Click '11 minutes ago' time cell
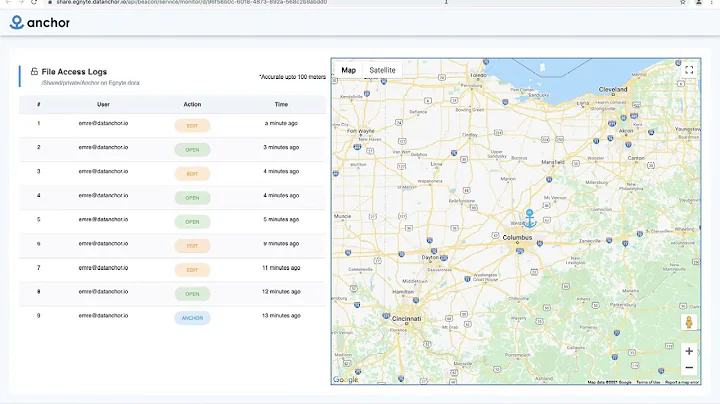The image size is (720, 404). pyautogui.click(x=281, y=268)
